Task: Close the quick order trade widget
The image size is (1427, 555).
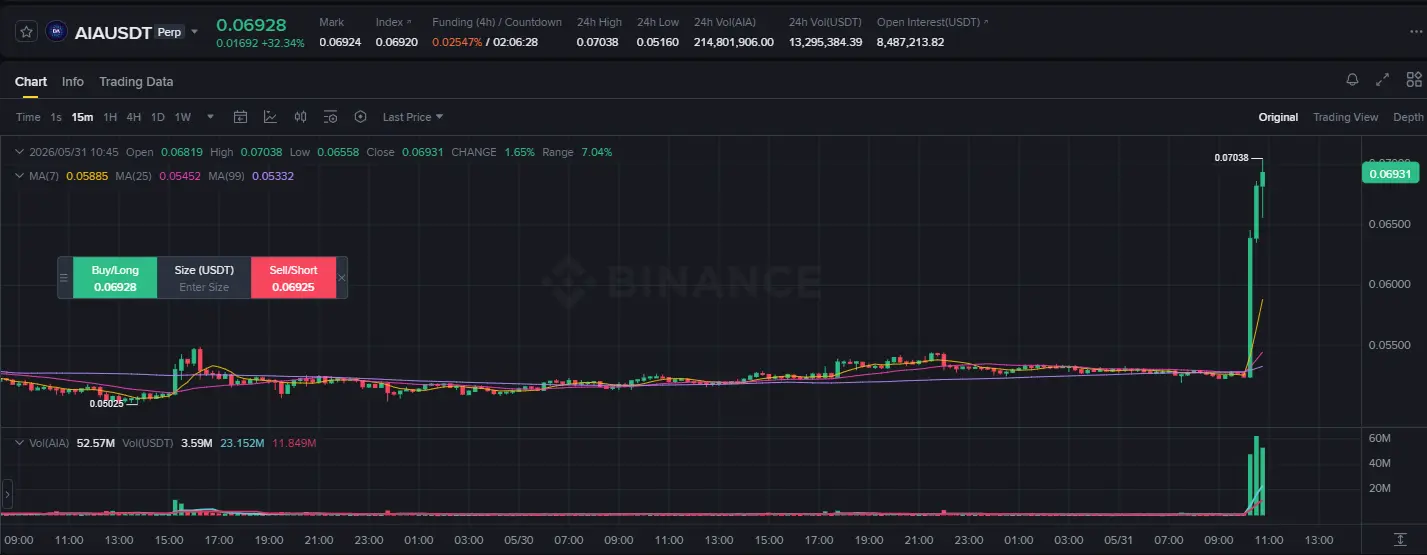Action: (342, 278)
